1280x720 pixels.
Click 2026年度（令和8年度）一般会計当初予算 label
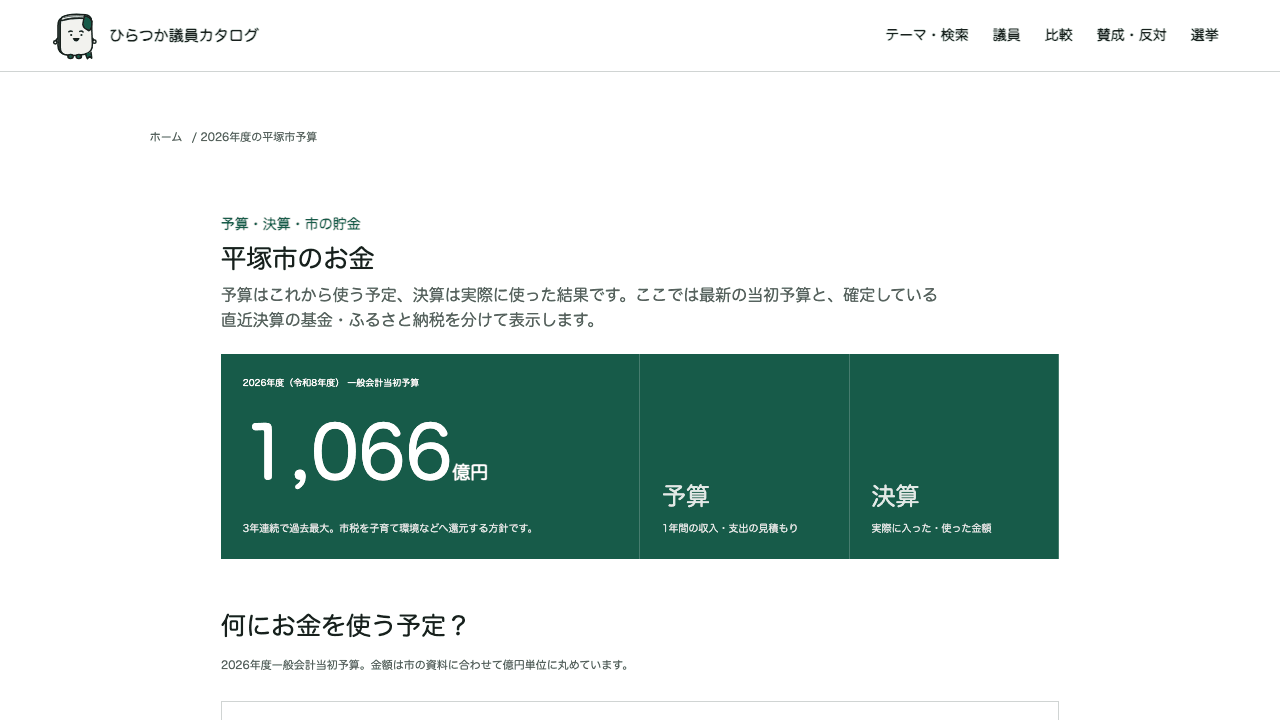tap(331, 383)
